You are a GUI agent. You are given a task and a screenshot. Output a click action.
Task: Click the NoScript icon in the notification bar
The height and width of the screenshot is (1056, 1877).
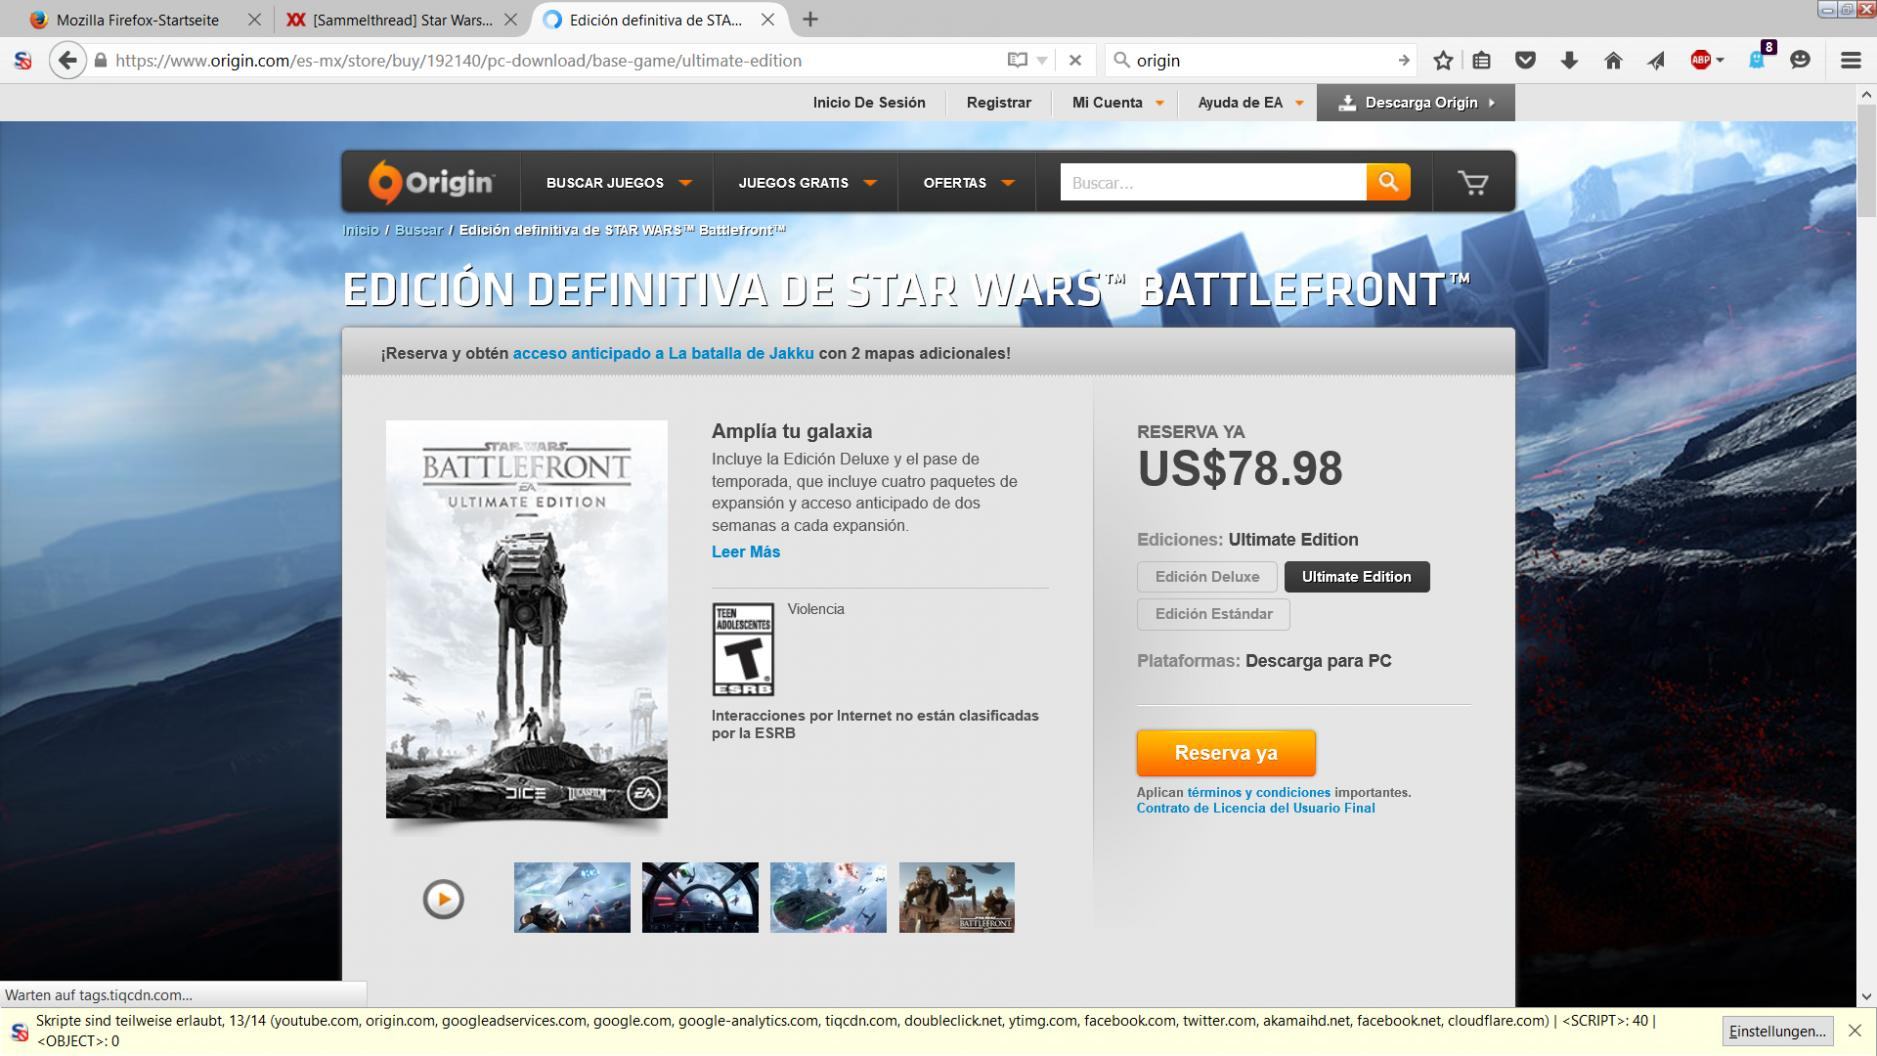[x=19, y=1031]
